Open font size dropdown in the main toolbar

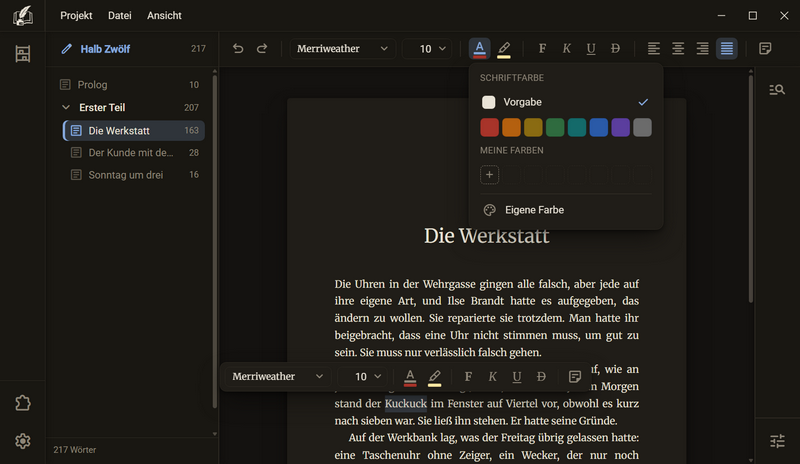pos(427,48)
